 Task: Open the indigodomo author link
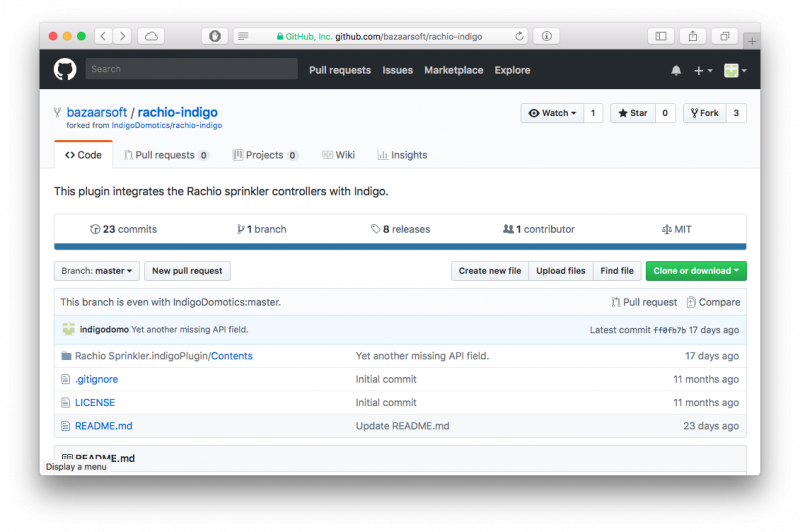(104, 330)
